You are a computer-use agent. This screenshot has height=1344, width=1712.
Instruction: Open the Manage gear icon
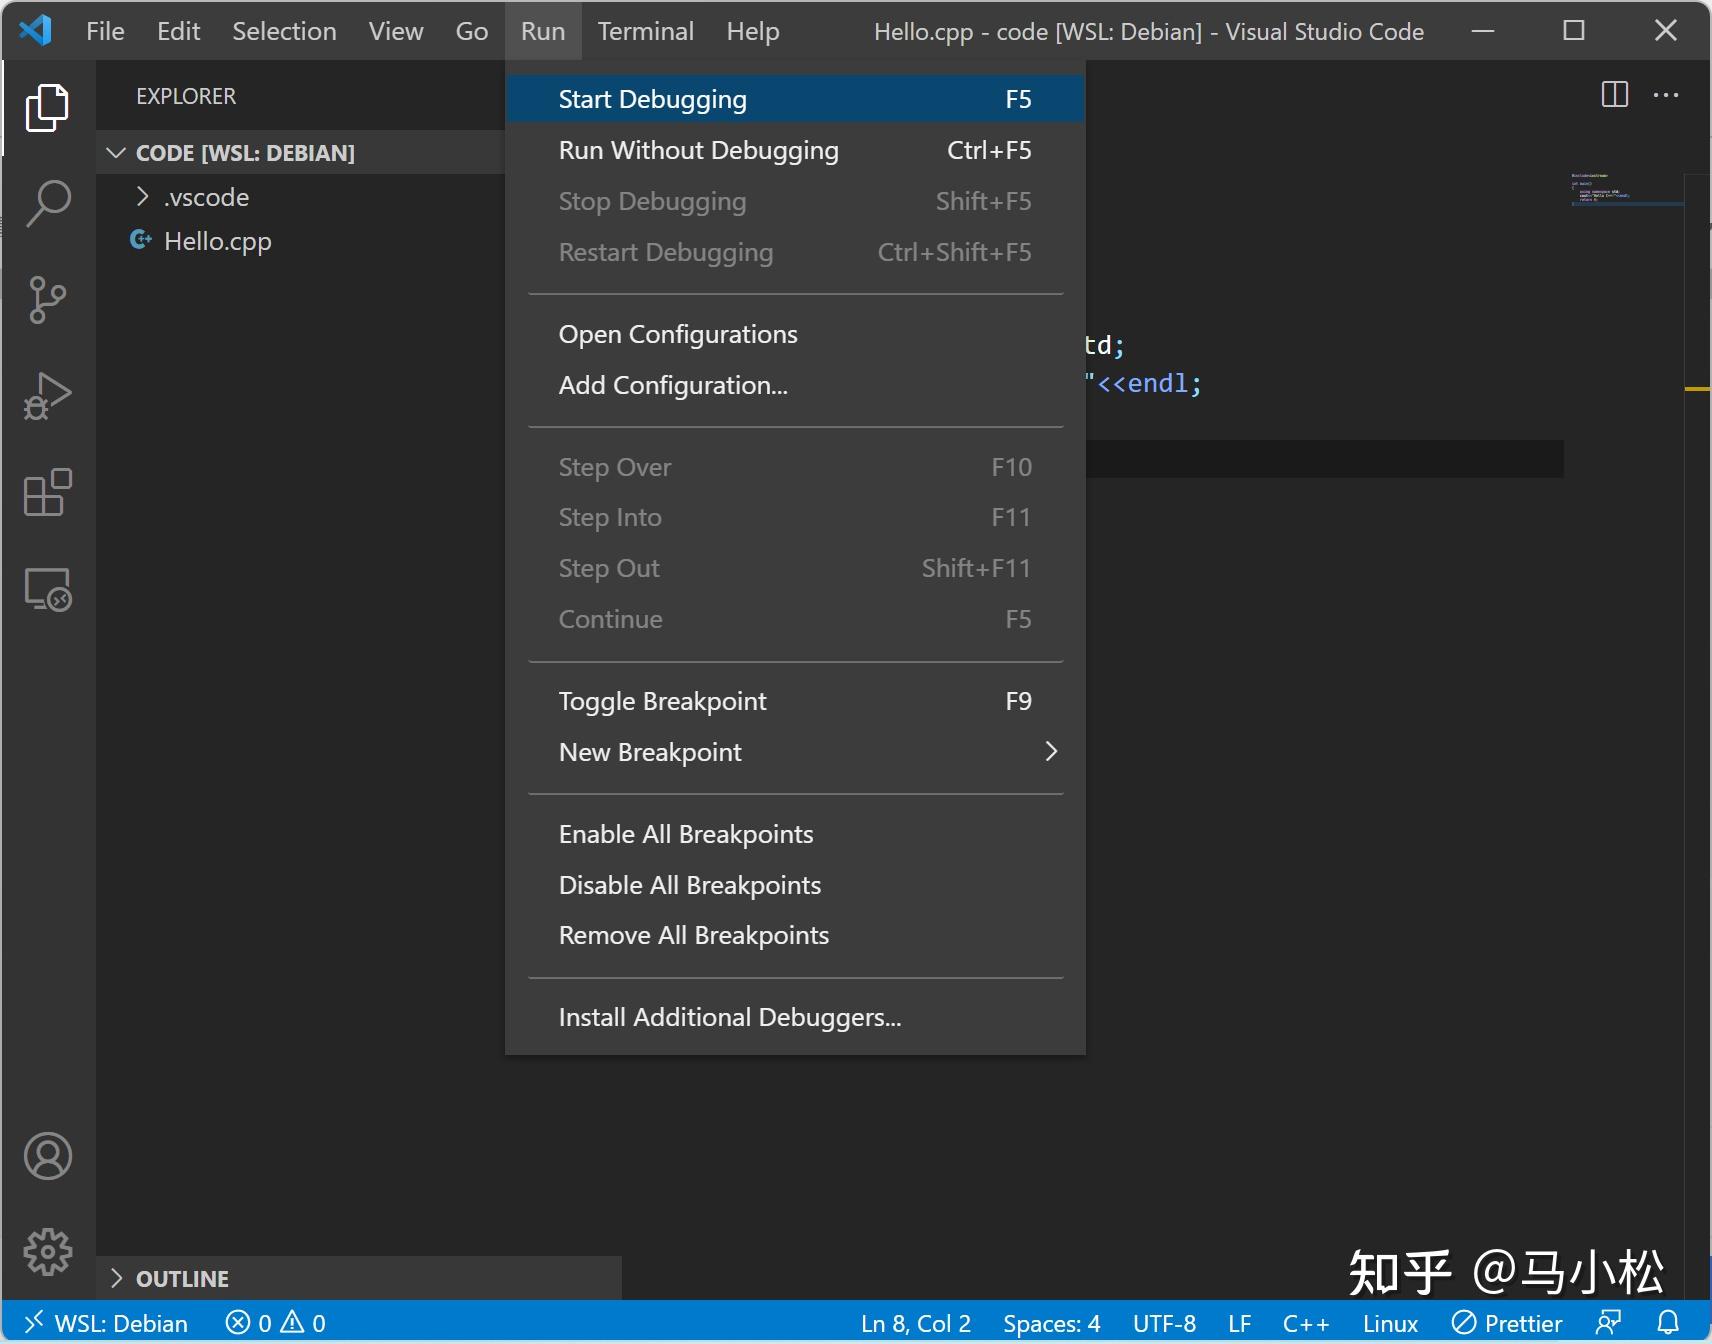47,1252
